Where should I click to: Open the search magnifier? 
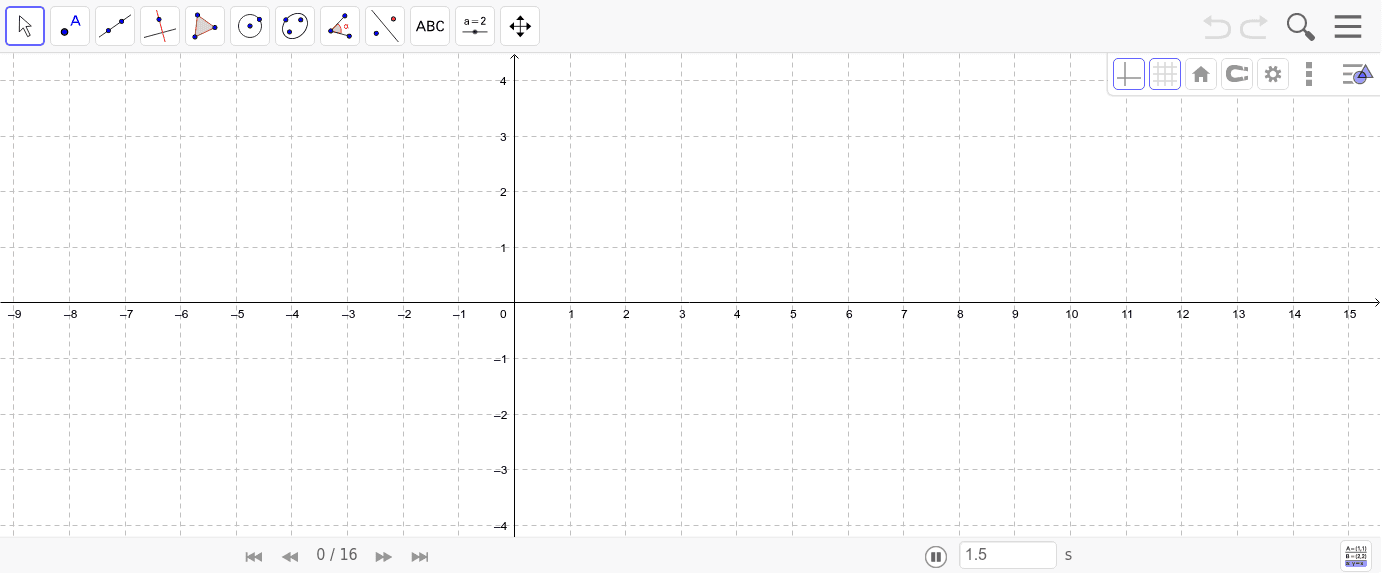[x=1300, y=27]
